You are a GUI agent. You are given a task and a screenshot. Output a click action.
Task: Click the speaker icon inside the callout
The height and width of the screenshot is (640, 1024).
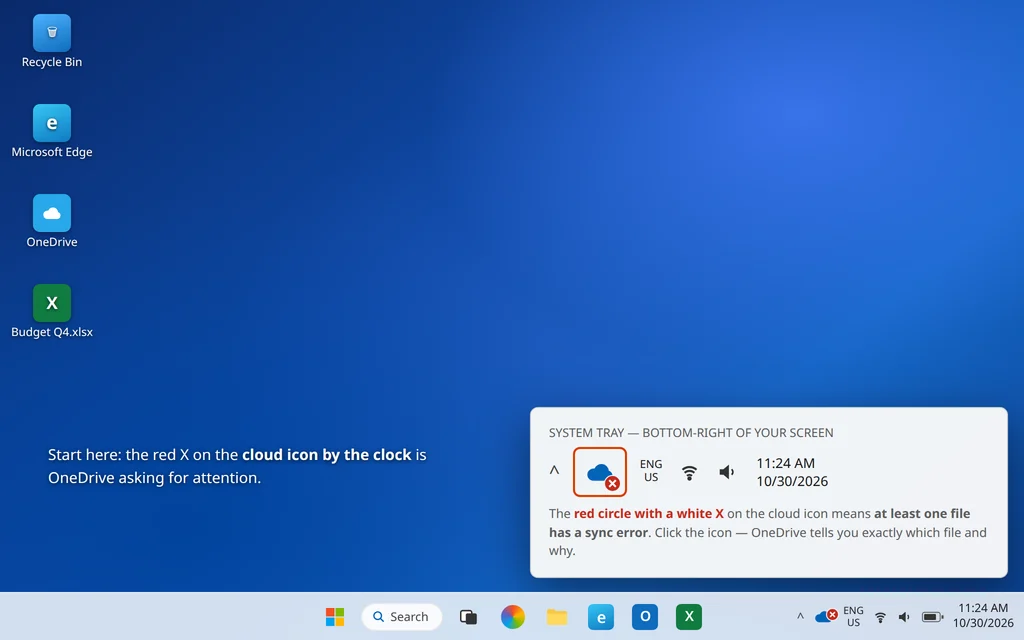point(726,472)
